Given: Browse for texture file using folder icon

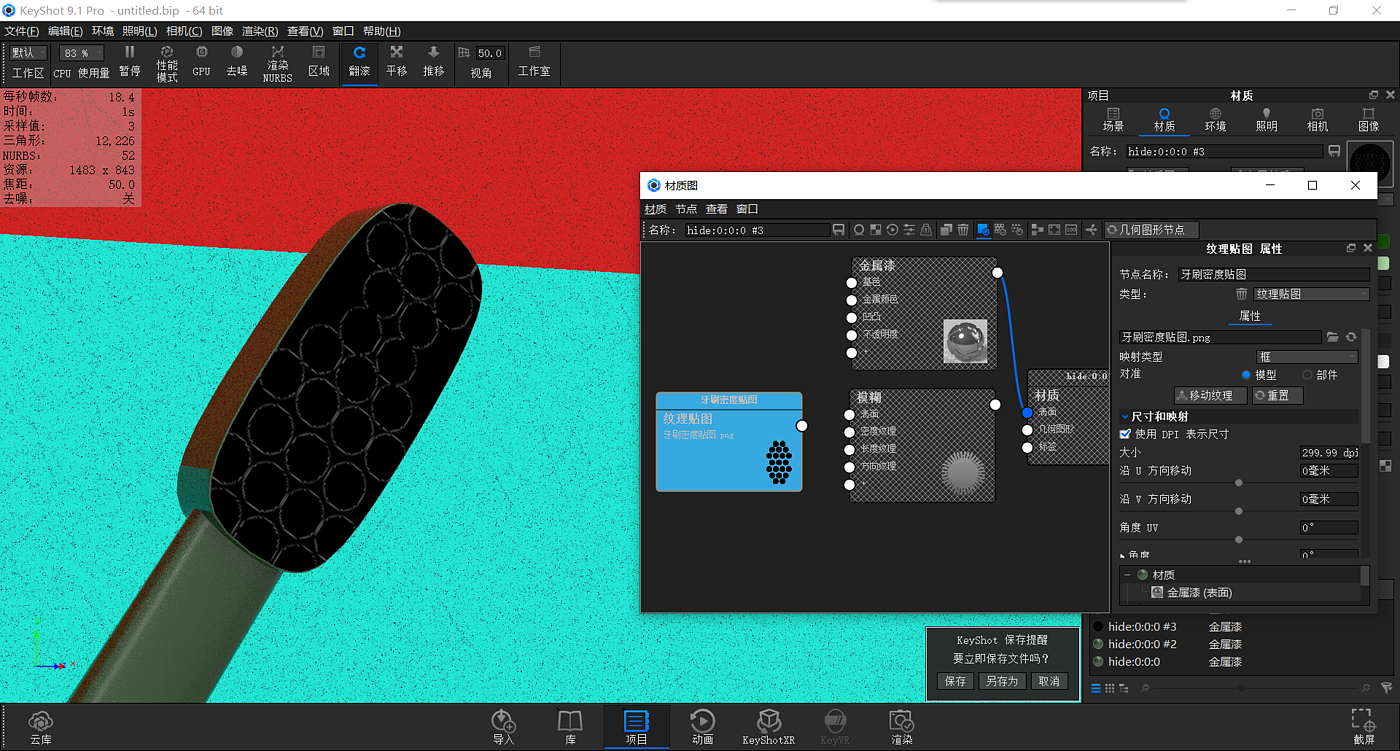Looking at the screenshot, I should pyautogui.click(x=1332, y=338).
